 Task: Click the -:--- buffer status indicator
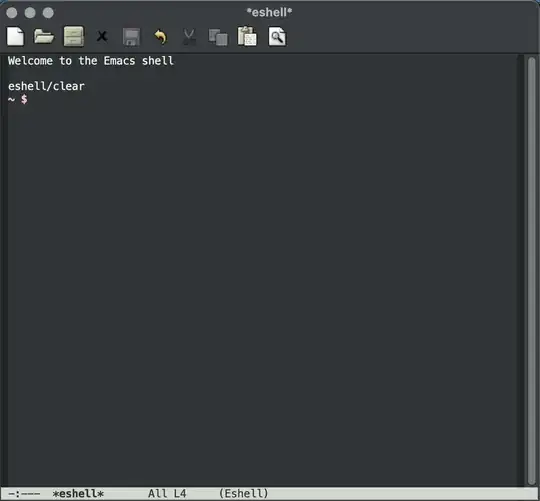tap(24, 494)
